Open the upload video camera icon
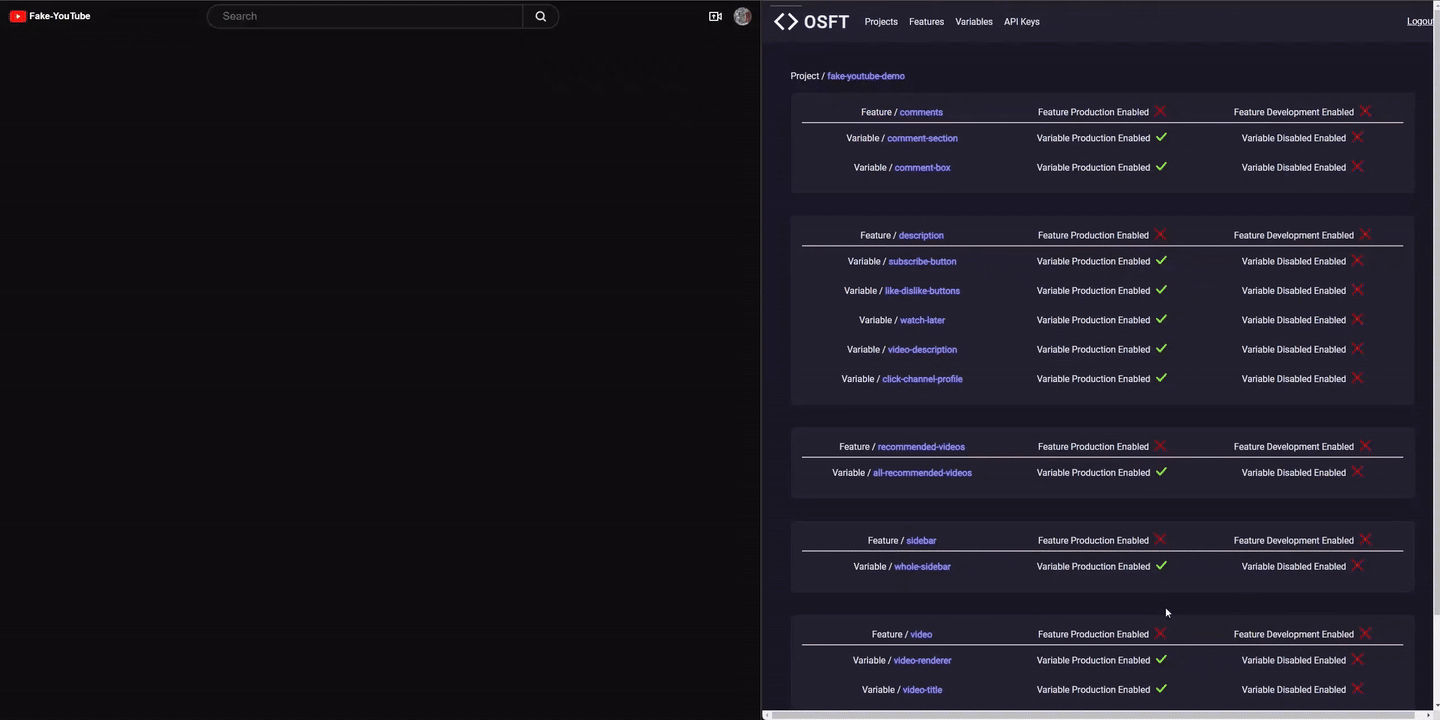 coord(715,16)
